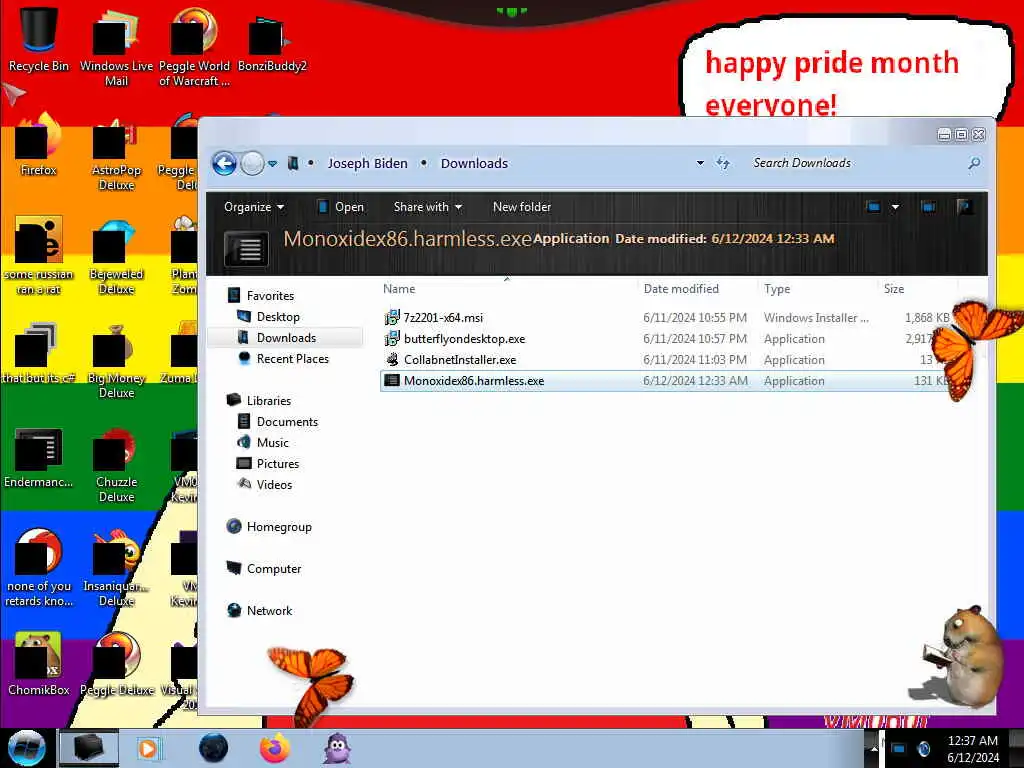Select butterflyondesktop.exe file

464,339
